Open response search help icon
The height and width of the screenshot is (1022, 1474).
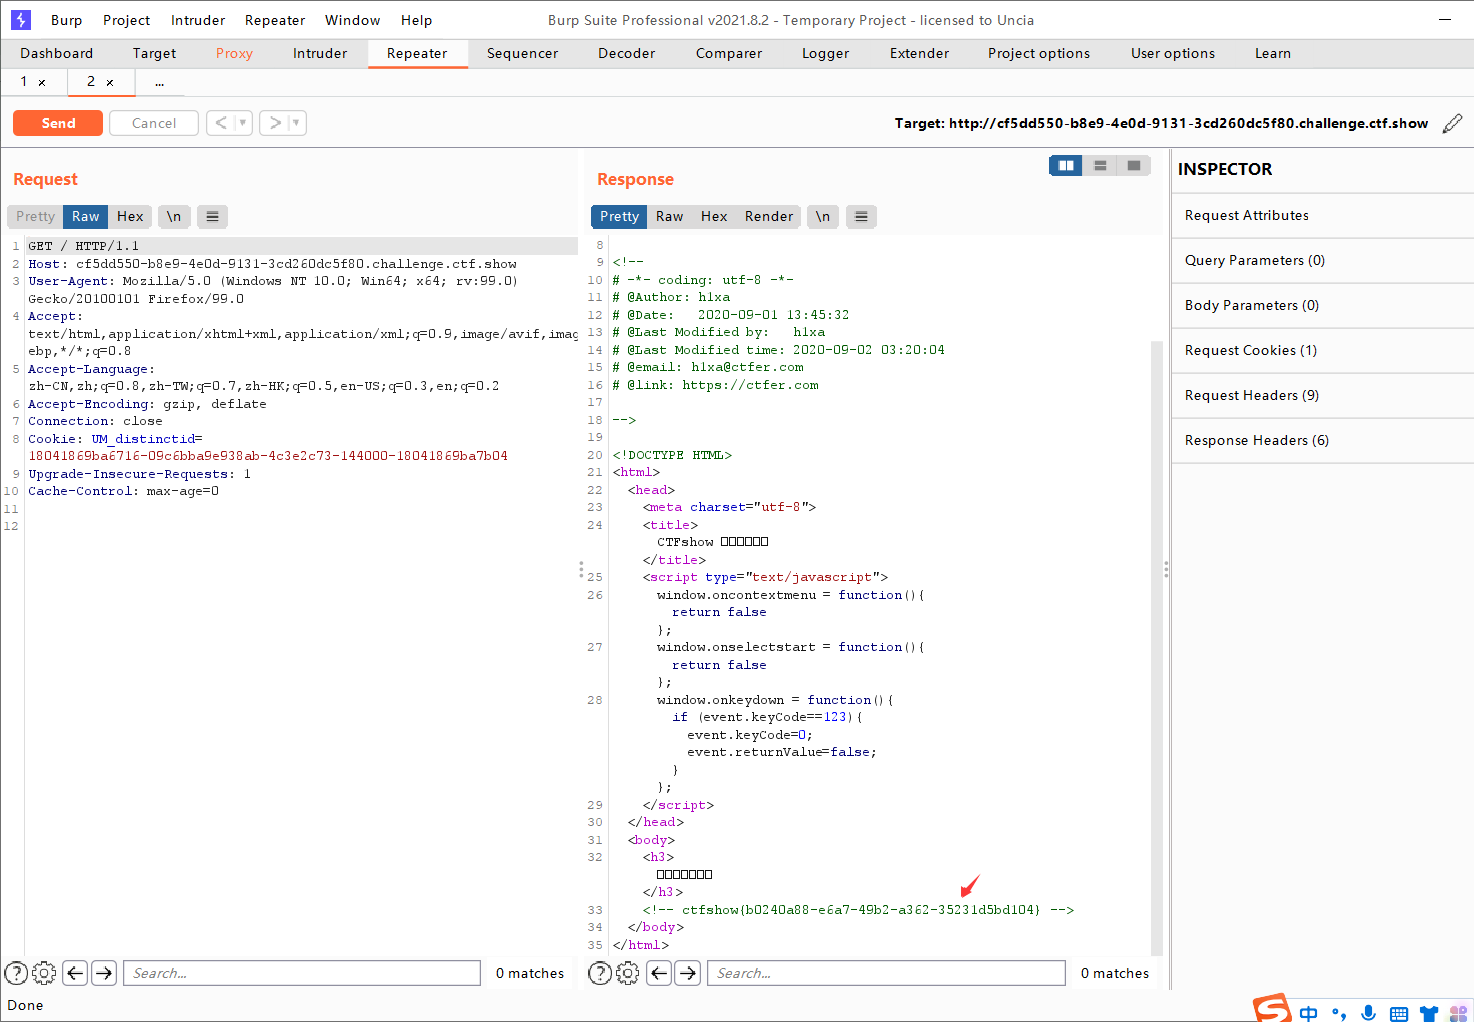point(600,973)
